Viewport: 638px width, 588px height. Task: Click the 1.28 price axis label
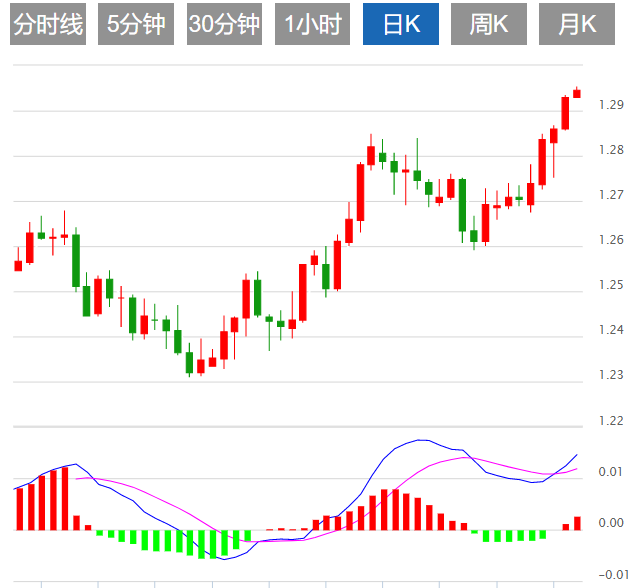(611, 150)
